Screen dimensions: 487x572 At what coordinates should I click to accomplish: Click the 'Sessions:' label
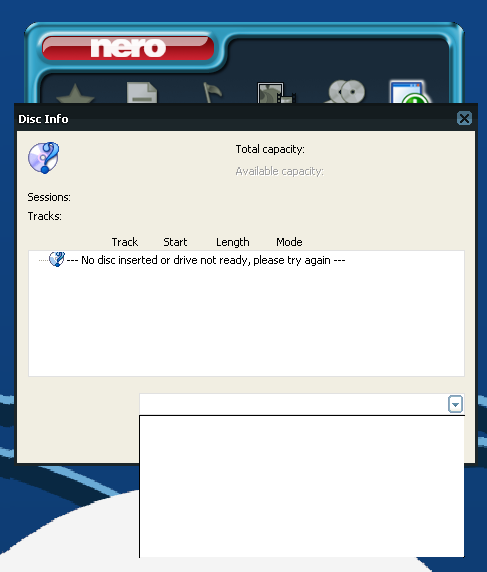(49, 197)
